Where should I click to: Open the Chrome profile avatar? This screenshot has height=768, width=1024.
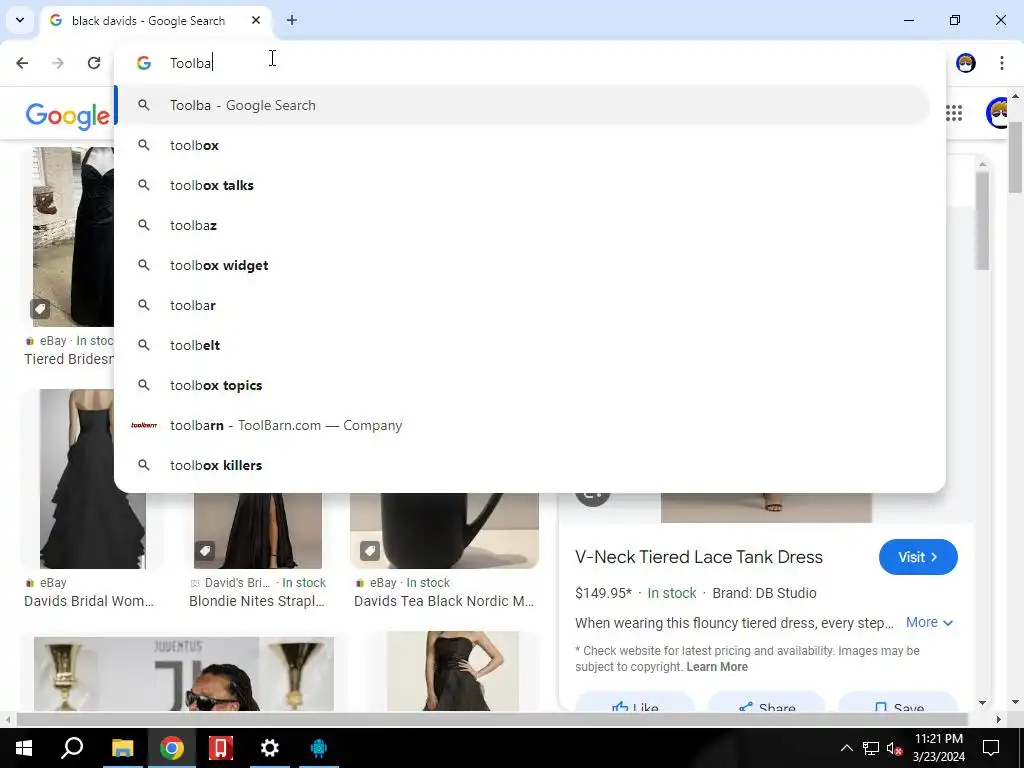click(x=966, y=63)
